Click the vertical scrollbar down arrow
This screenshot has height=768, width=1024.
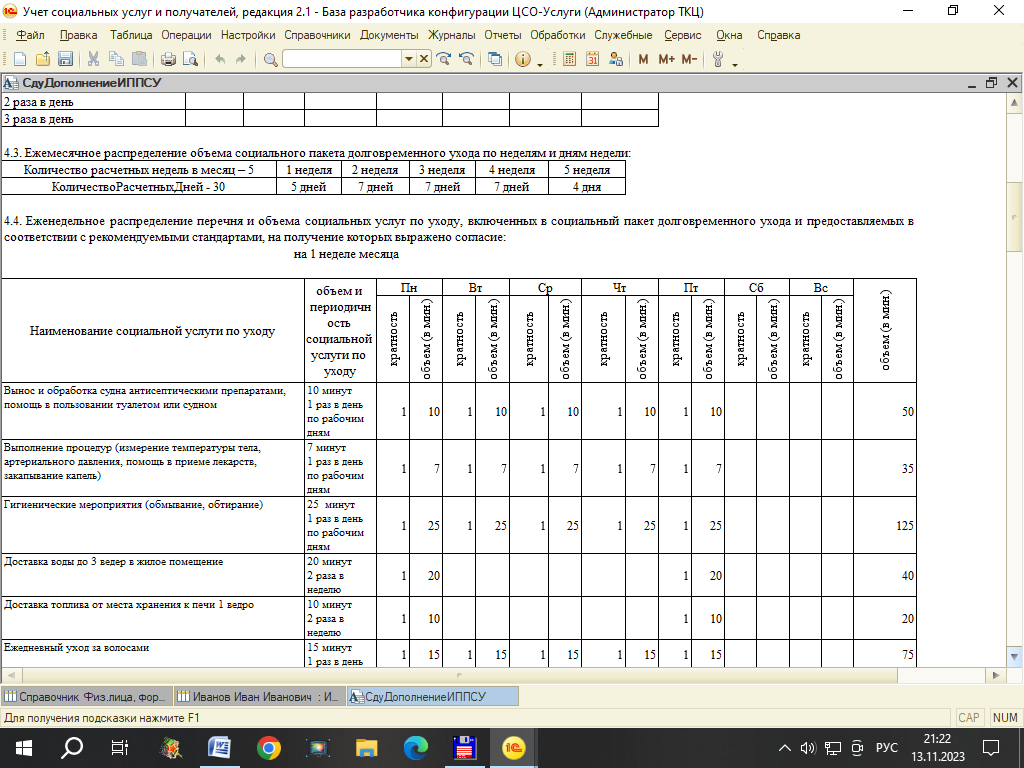point(1014,657)
